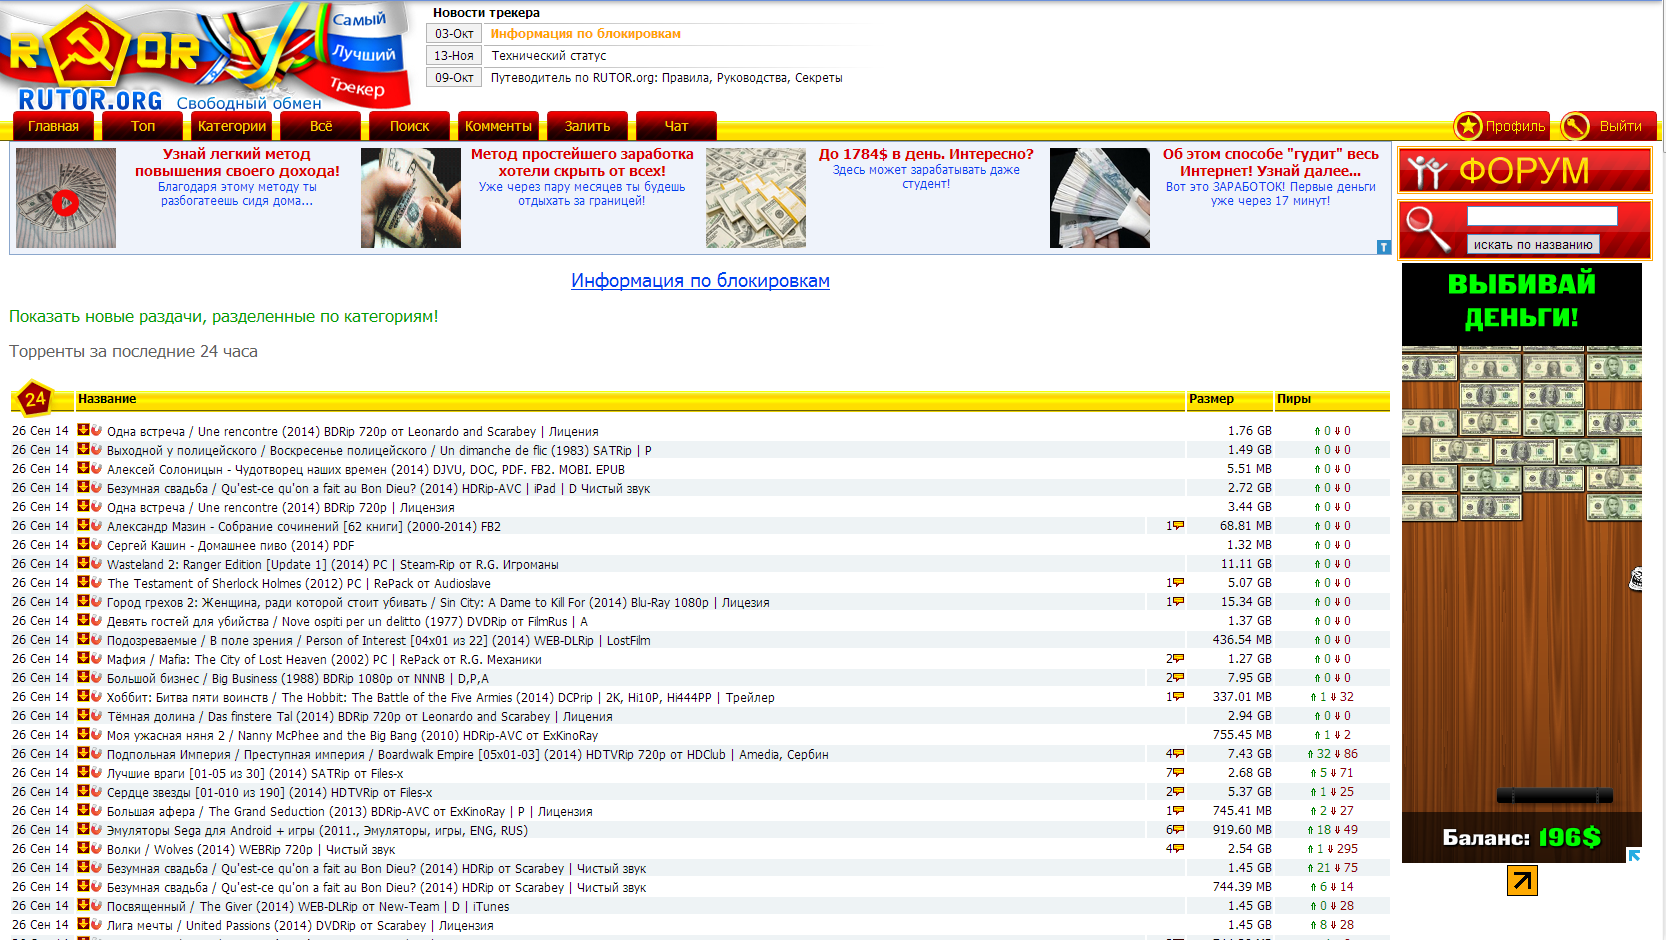Magnet icon for Mafia: The City of Lost Heaven
This screenshot has height=940, width=1666.
click(x=96, y=658)
